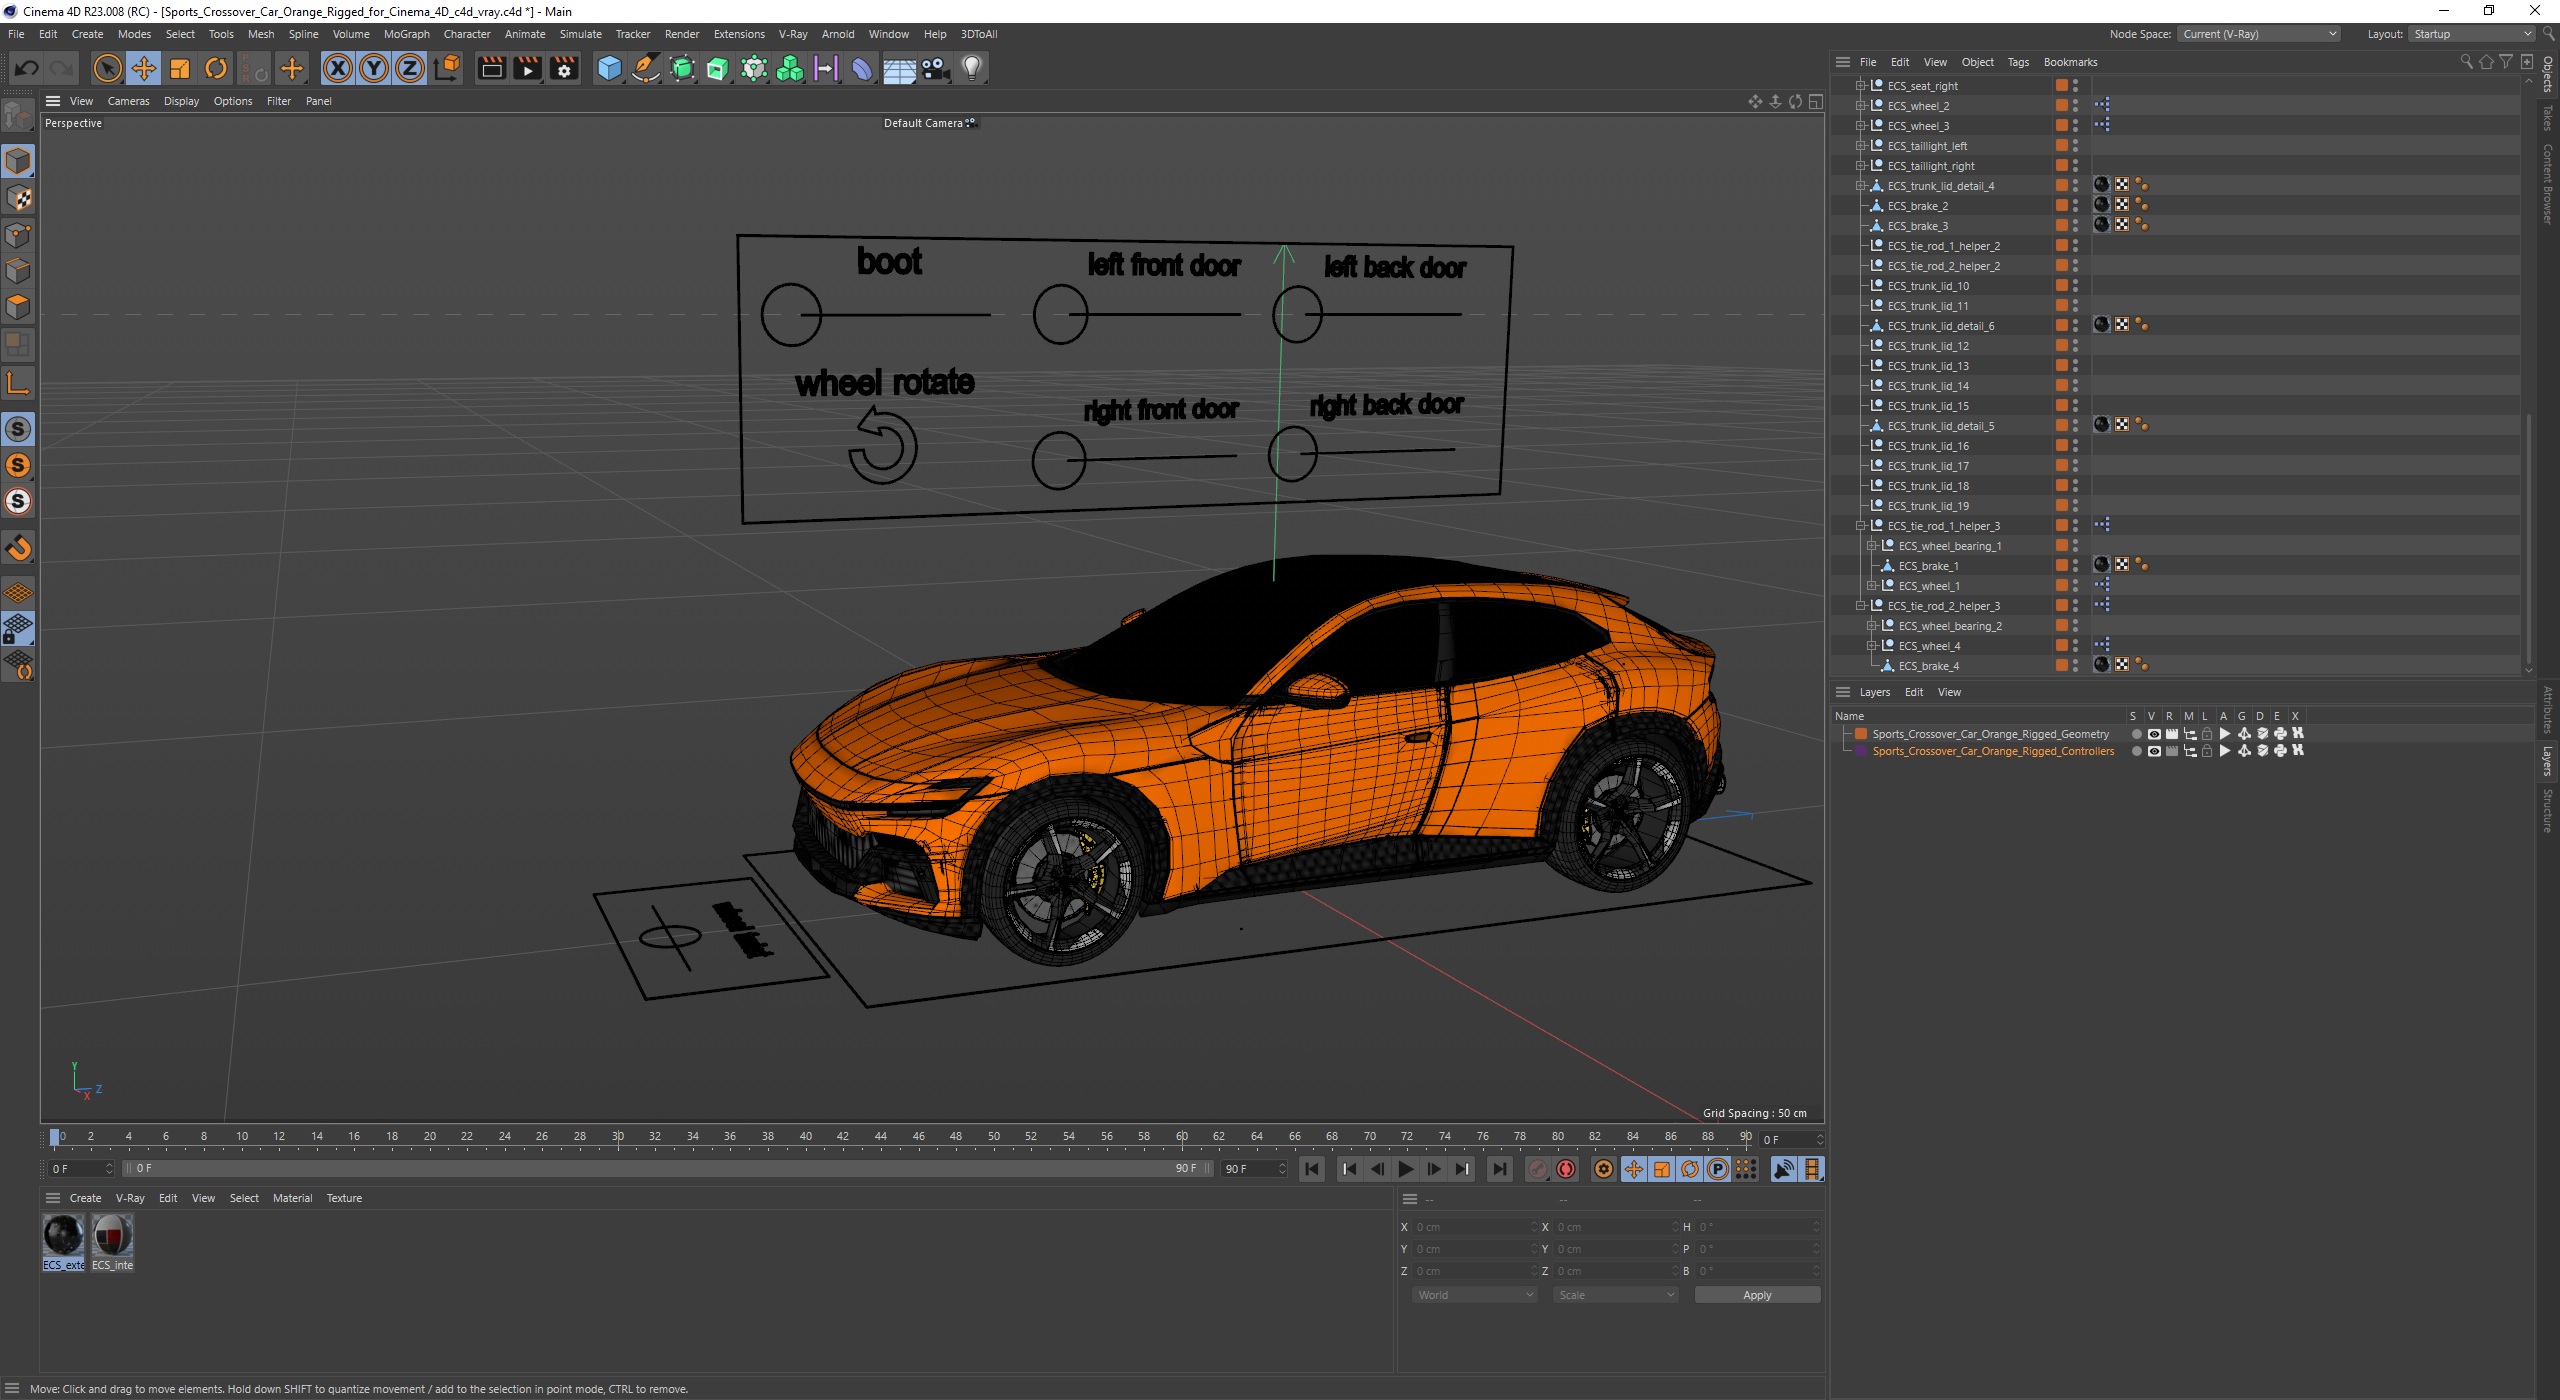The image size is (2560, 1400).
Task: Click the Render View clapperboard icon
Action: [491, 68]
